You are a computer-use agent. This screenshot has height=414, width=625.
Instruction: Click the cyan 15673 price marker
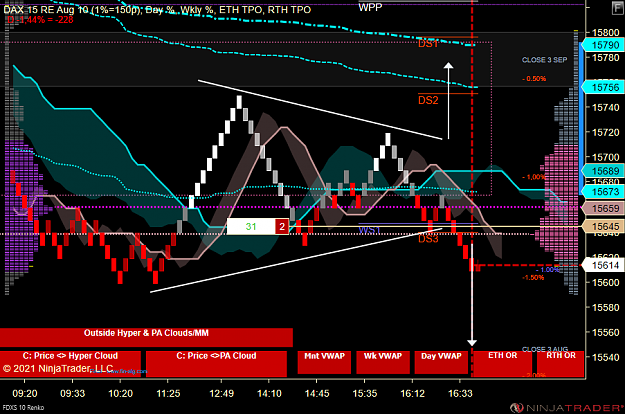[x=602, y=192]
